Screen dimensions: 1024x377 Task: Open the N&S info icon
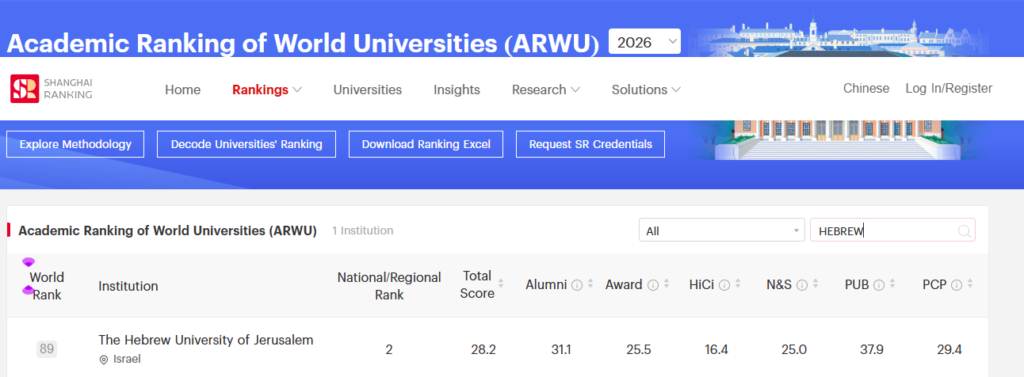pyautogui.click(x=802, y=285)
